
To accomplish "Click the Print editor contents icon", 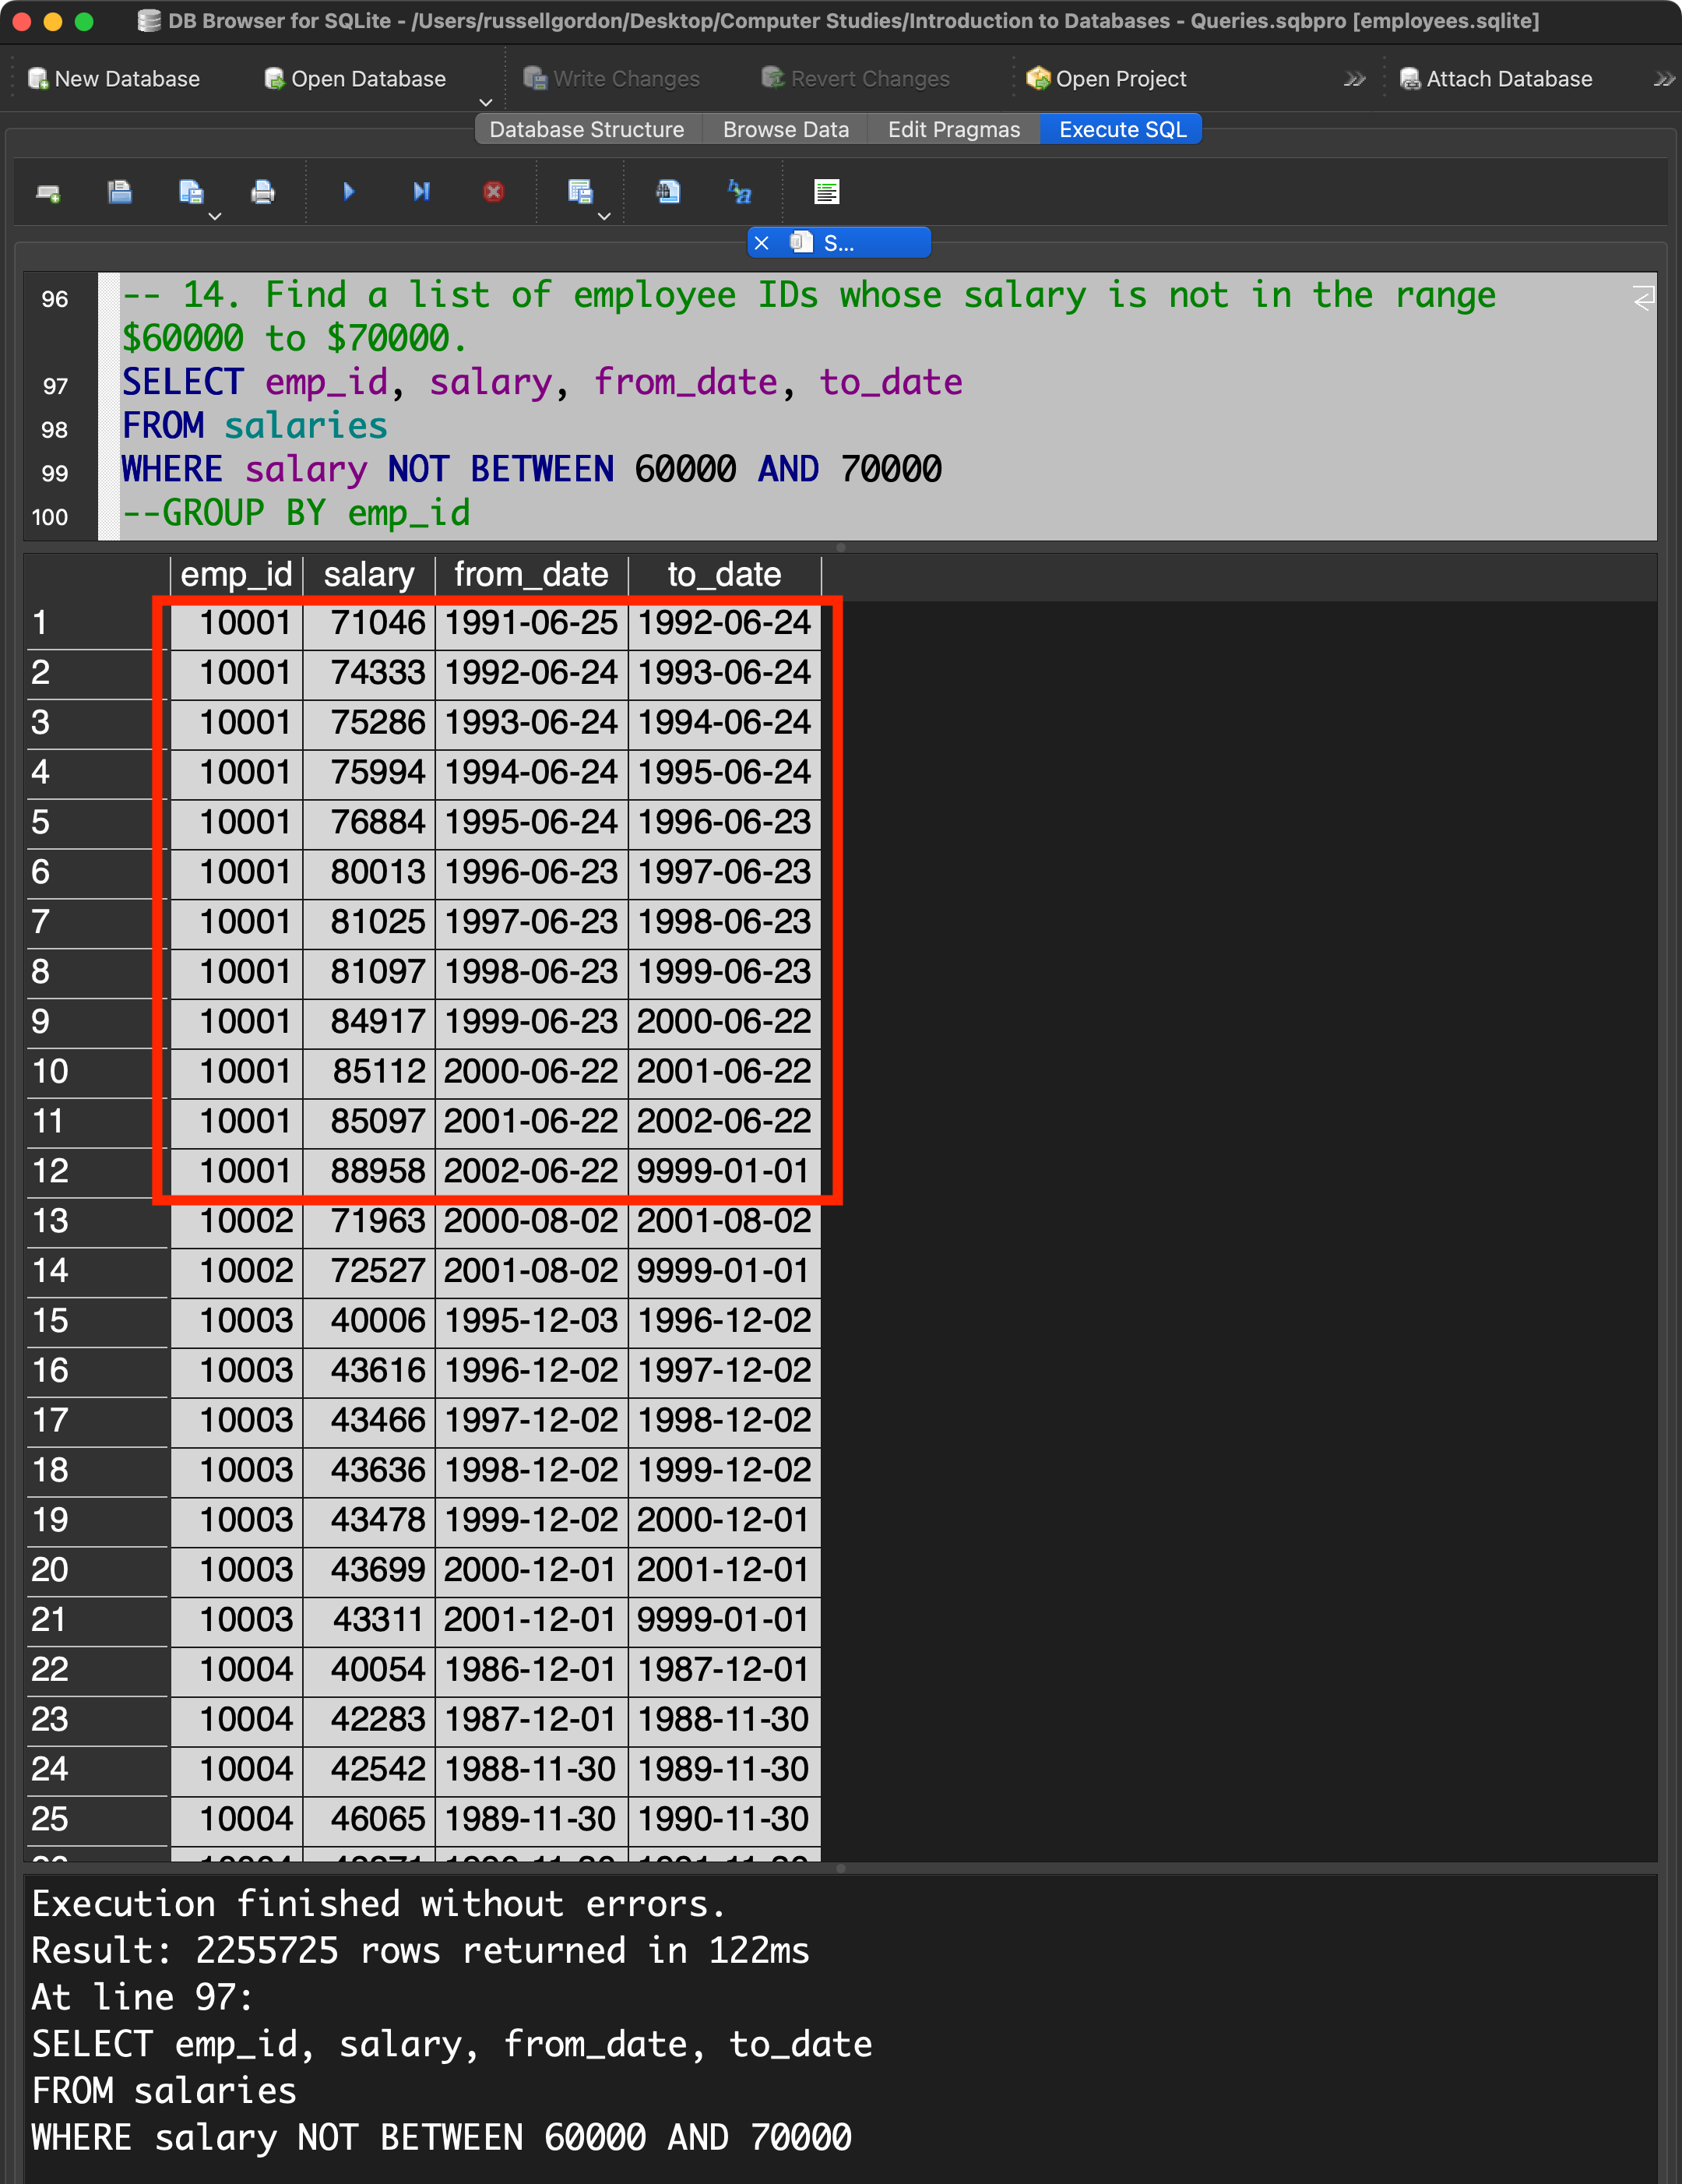I will [x=263, y=192].
